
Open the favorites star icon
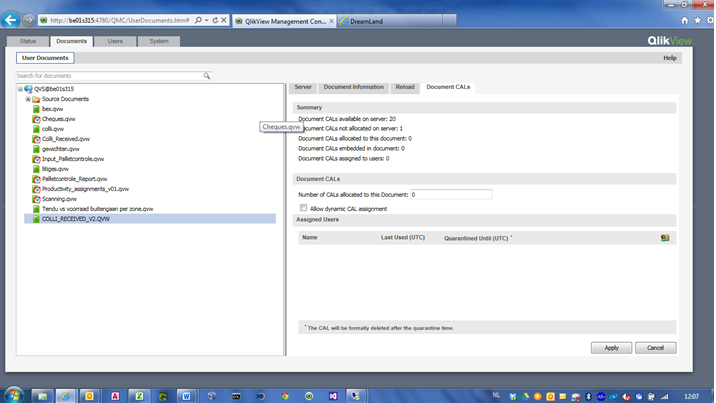tap(697, 21)
